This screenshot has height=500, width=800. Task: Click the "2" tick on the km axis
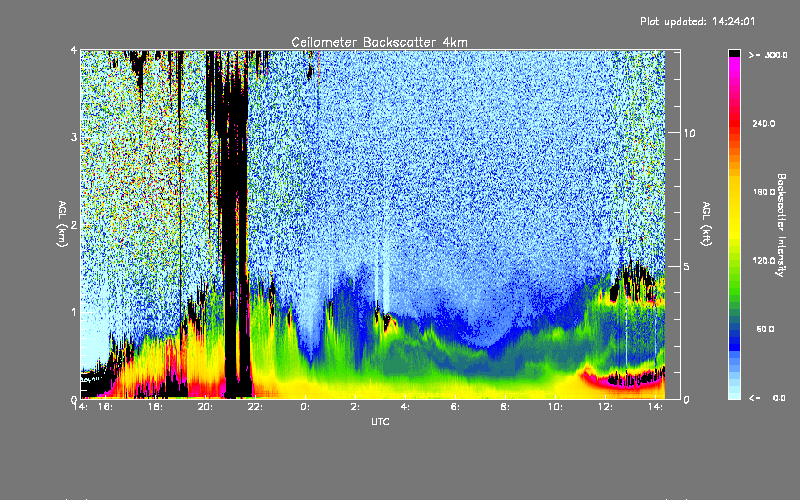pos(74,224)
